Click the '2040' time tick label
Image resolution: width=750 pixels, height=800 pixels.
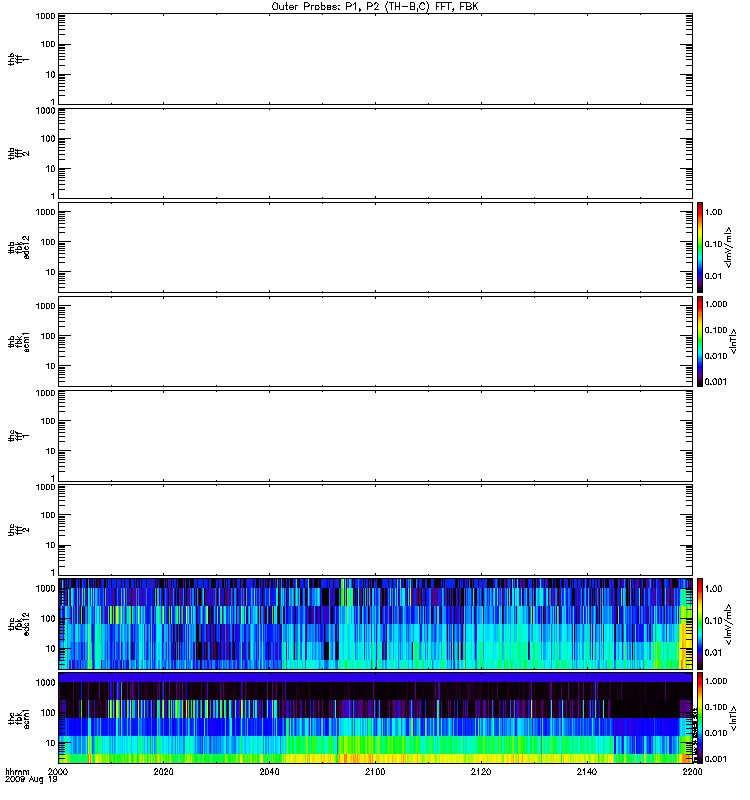[x=269, y=771]
